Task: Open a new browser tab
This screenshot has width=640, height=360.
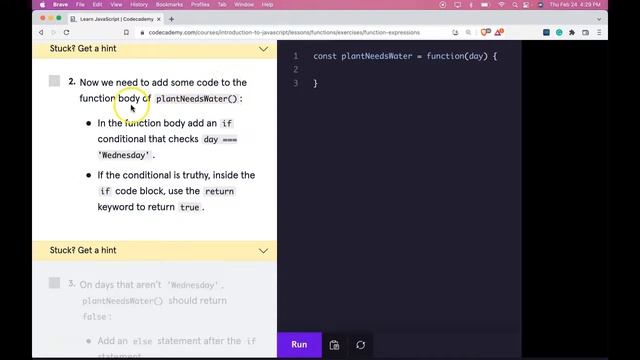Action: [x=171, y=19]
